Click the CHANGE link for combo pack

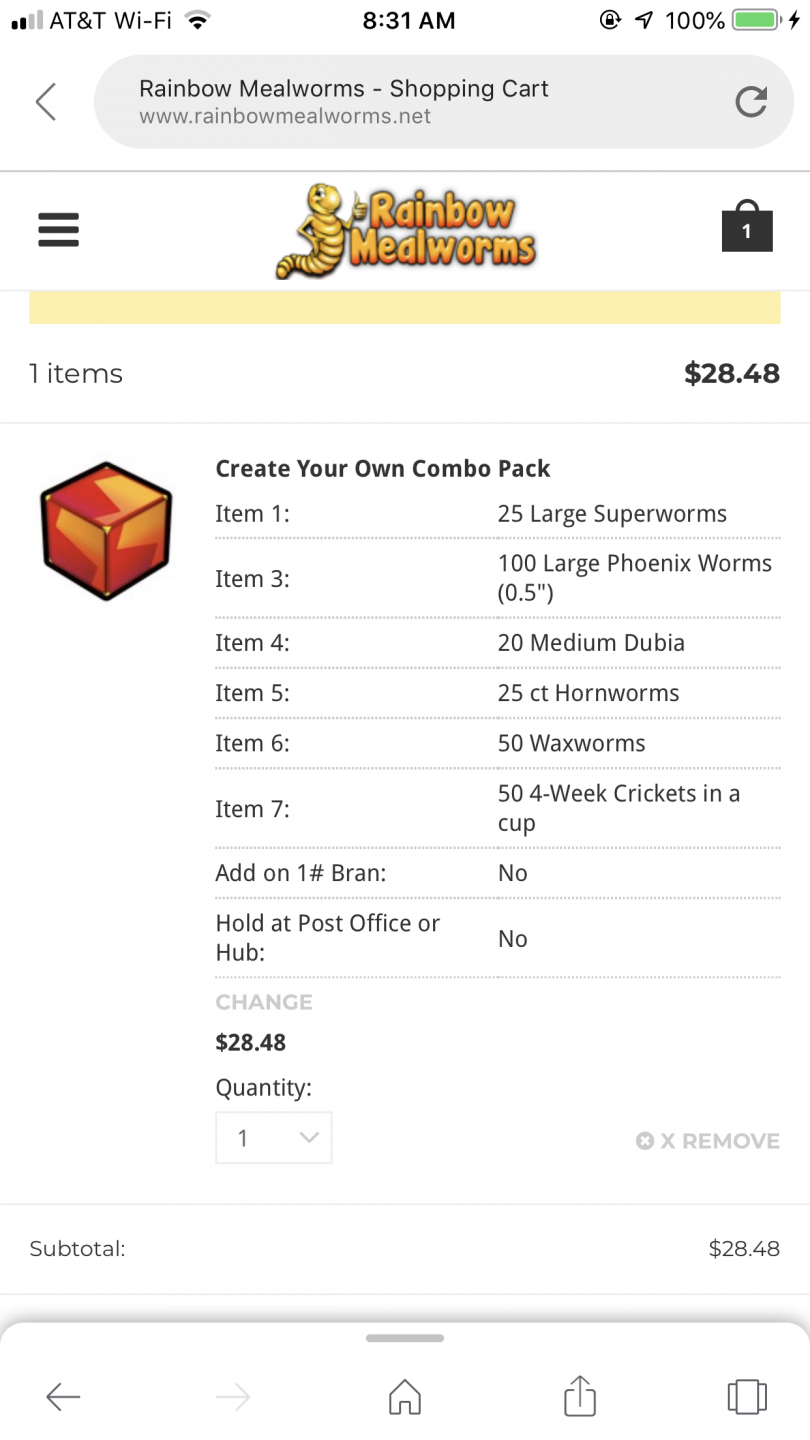264,1002
